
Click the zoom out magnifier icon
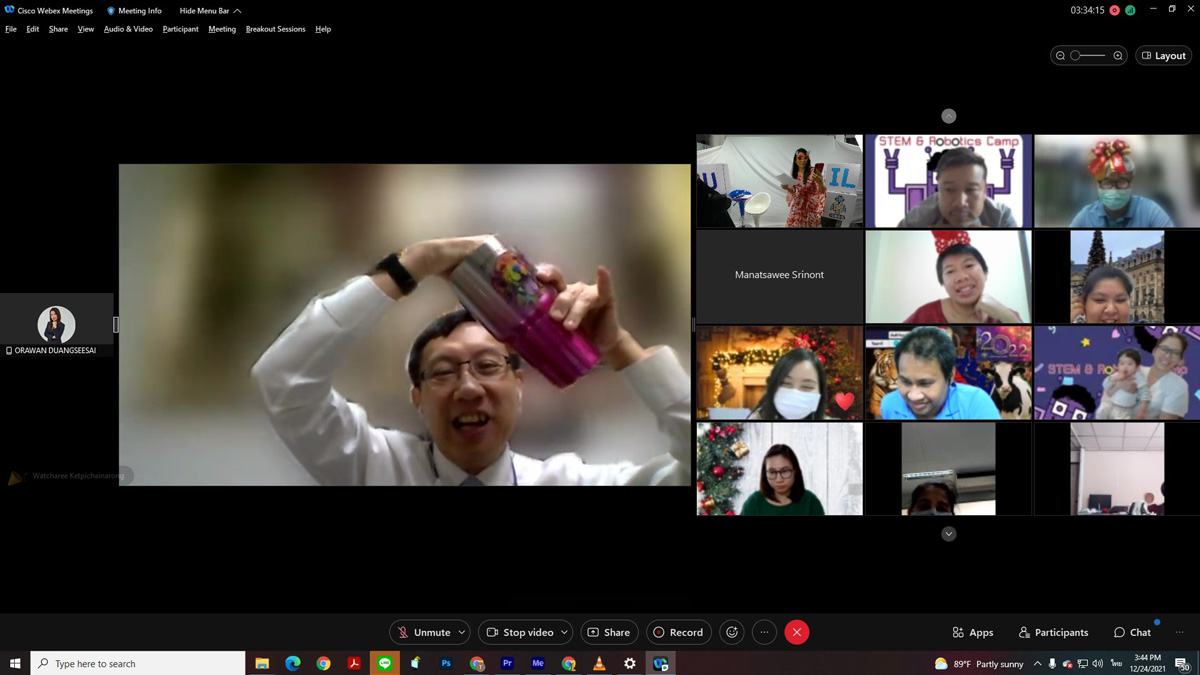point(1060,56)
